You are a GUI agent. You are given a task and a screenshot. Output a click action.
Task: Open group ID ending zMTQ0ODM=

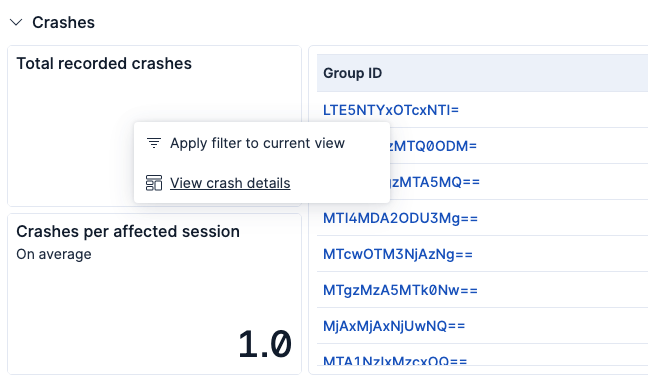tap(434, 146)
